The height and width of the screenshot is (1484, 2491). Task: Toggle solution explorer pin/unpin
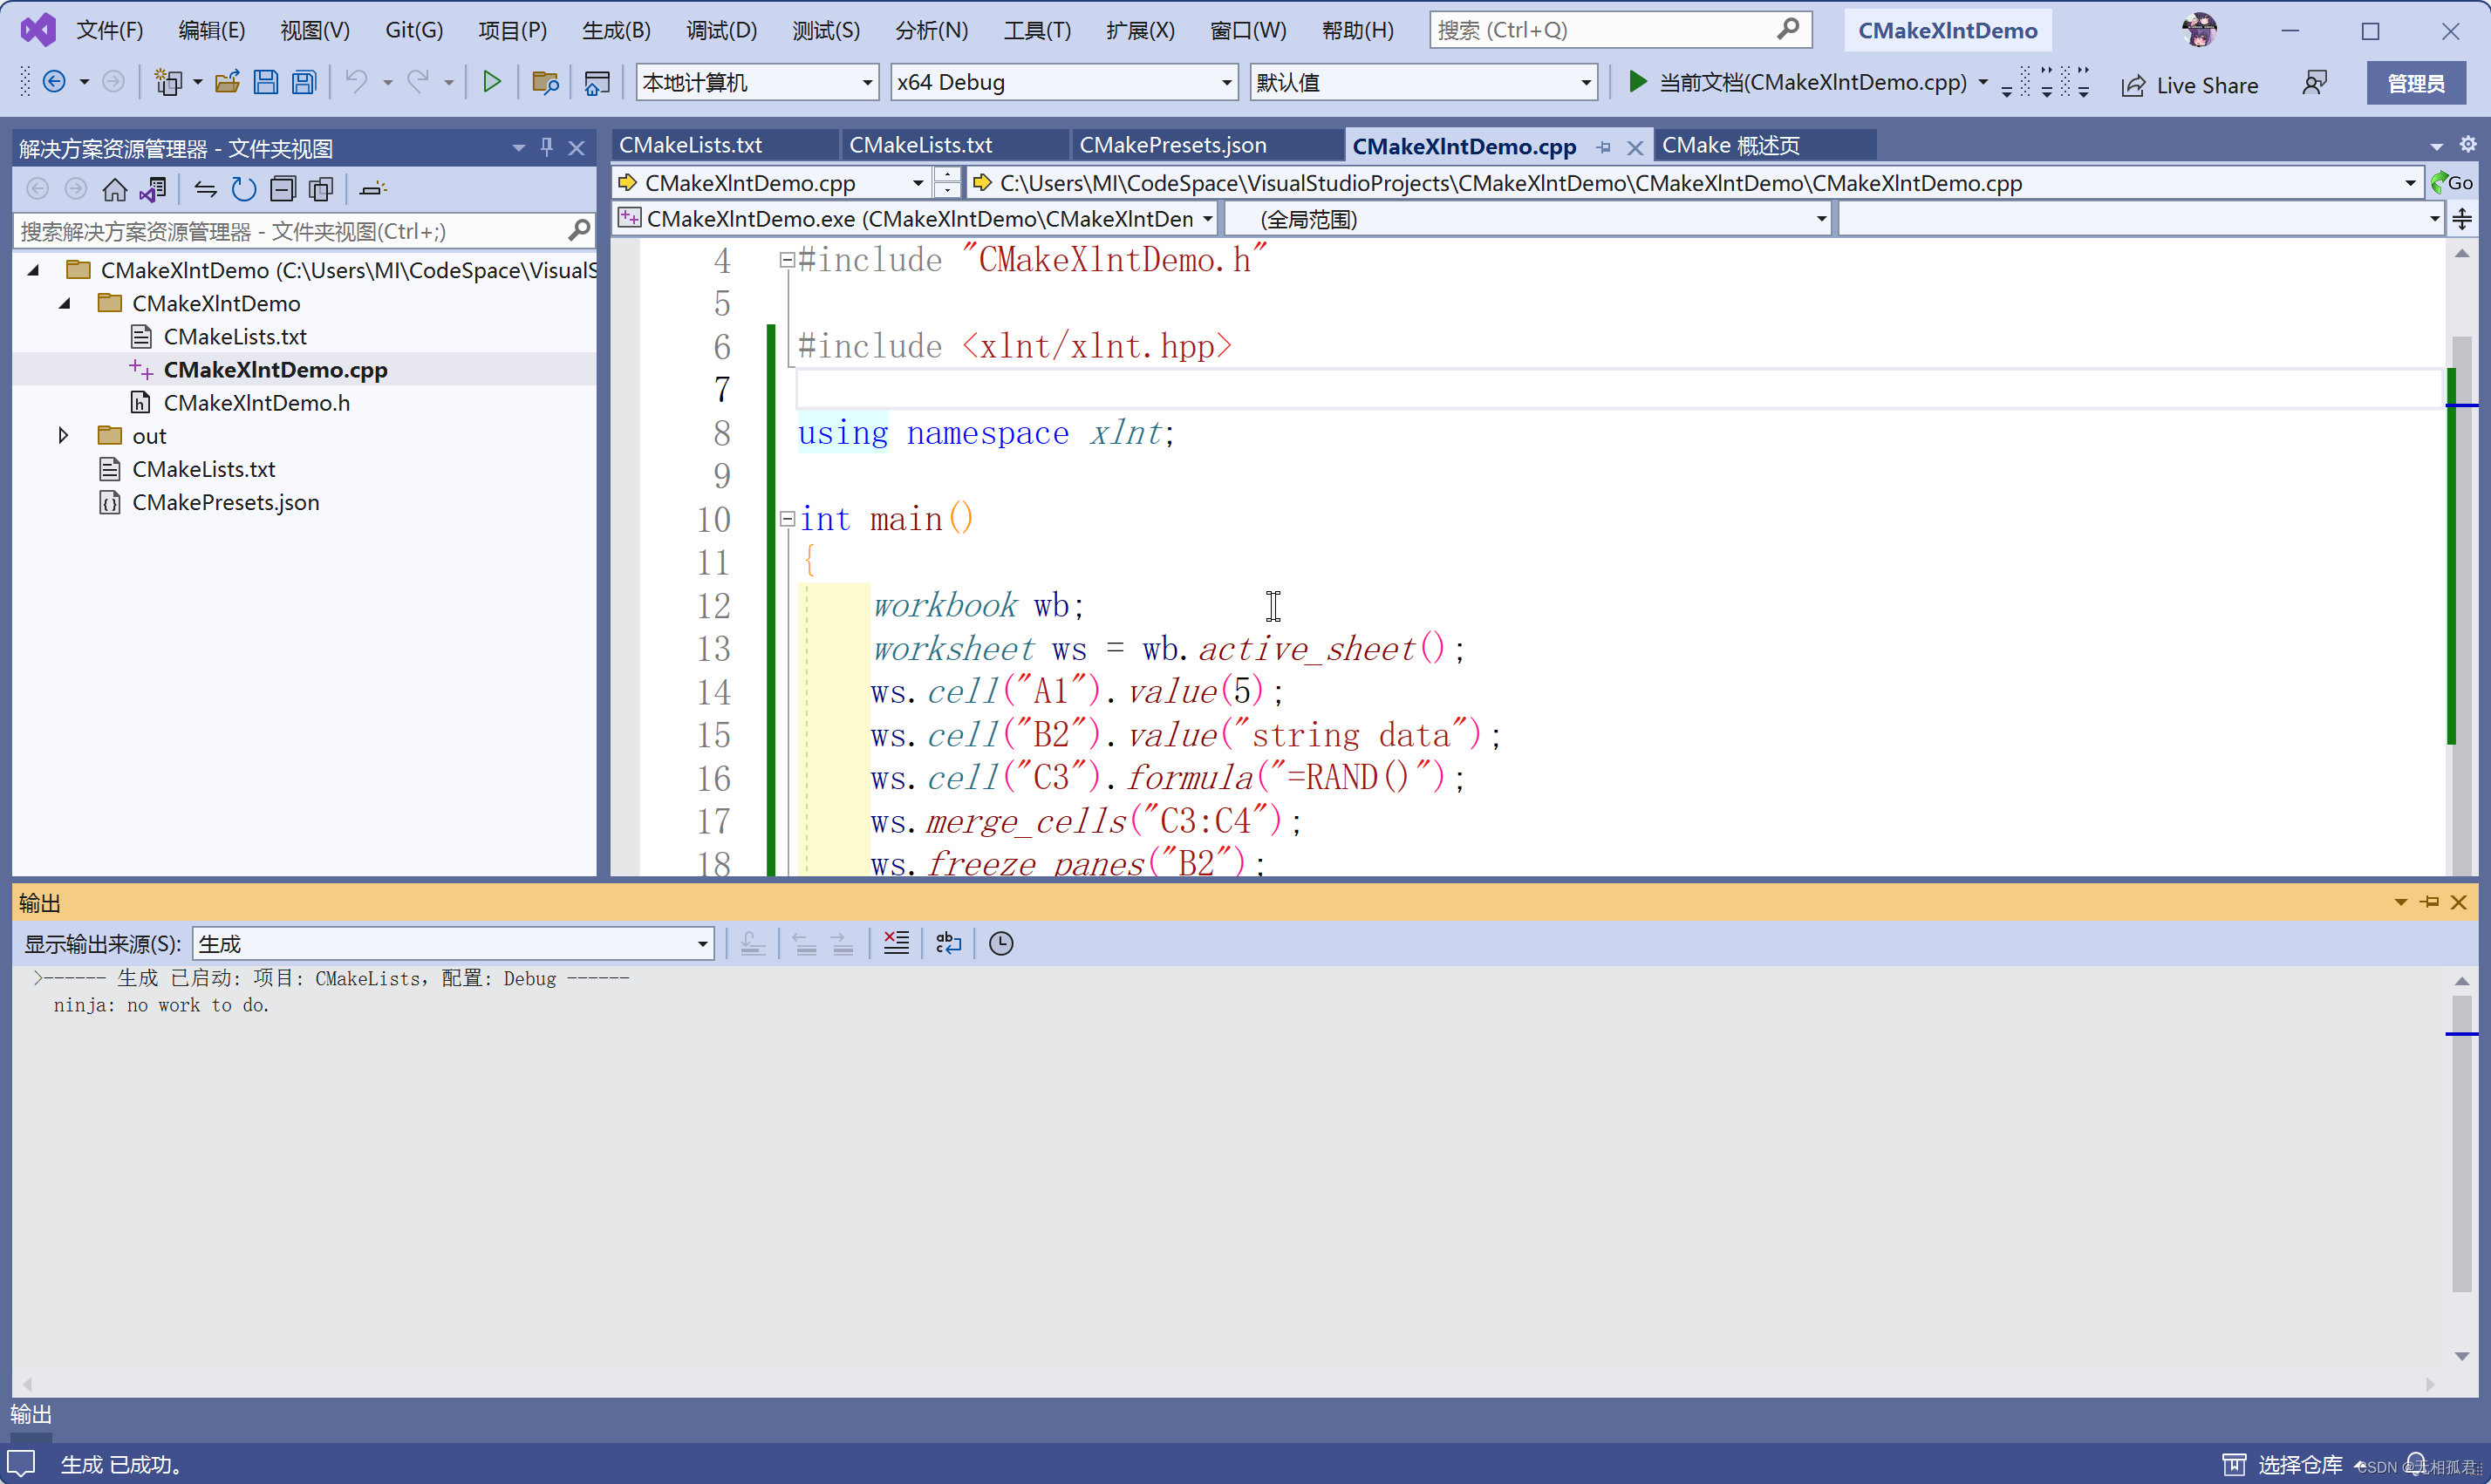click(546, 145)
